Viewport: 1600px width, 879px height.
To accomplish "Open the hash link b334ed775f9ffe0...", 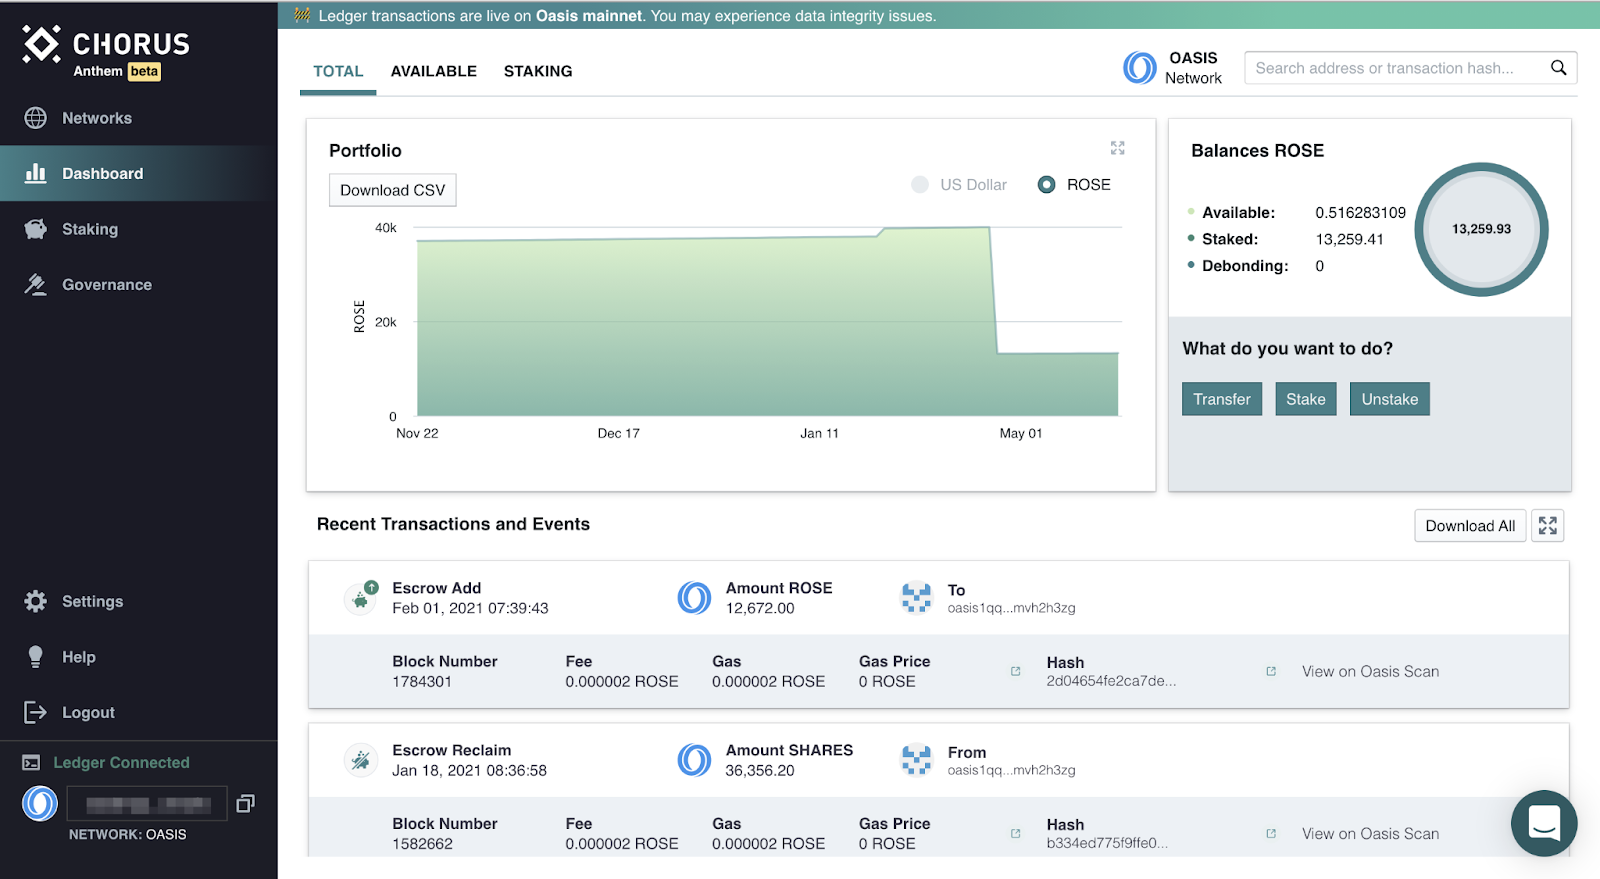I will click(x=1107, y=843).
